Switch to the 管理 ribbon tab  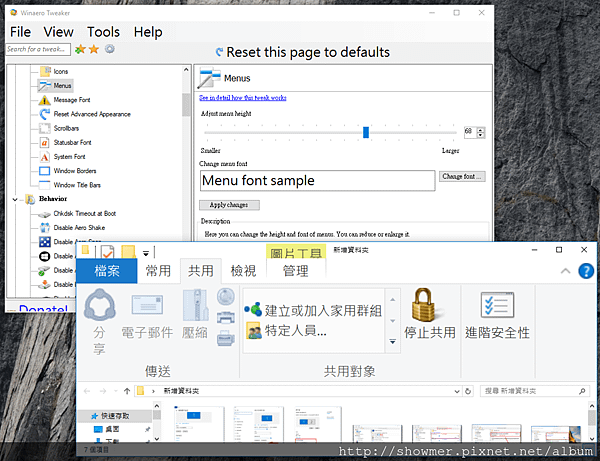(x=295, y=271)
